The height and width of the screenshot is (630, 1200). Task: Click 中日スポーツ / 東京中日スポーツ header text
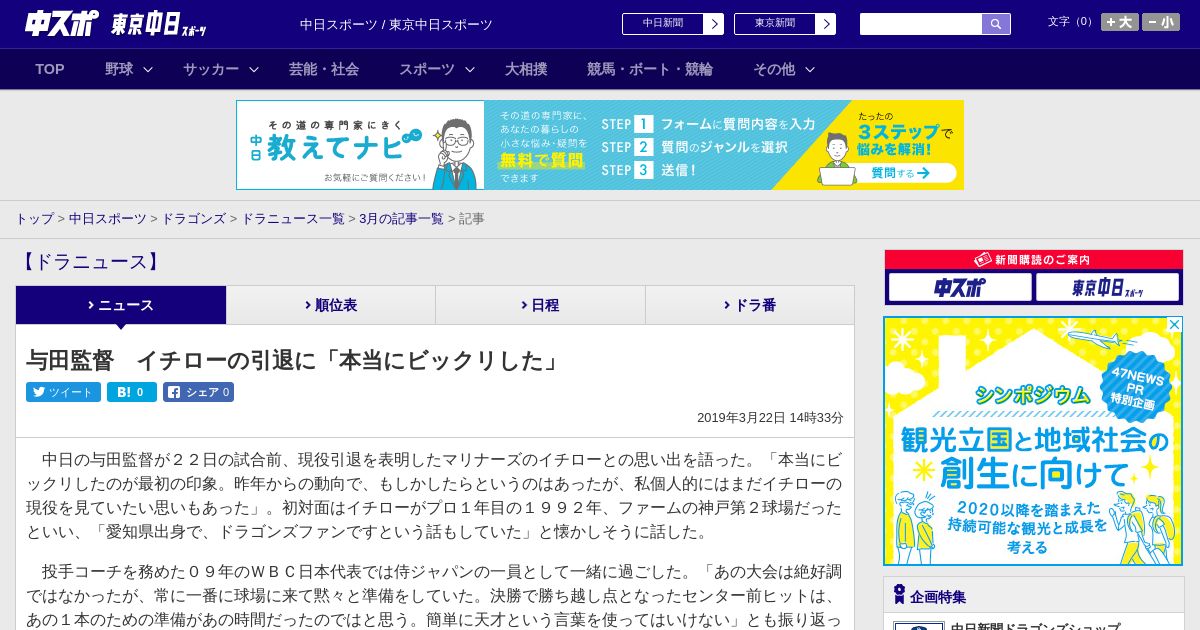click(396, 24)
